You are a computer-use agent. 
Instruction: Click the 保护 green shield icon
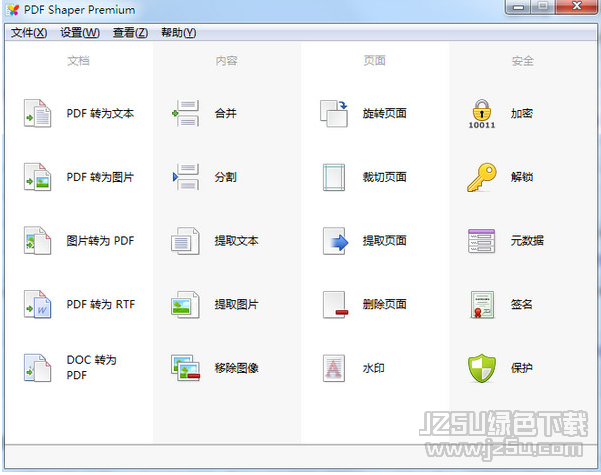[482, 368]
